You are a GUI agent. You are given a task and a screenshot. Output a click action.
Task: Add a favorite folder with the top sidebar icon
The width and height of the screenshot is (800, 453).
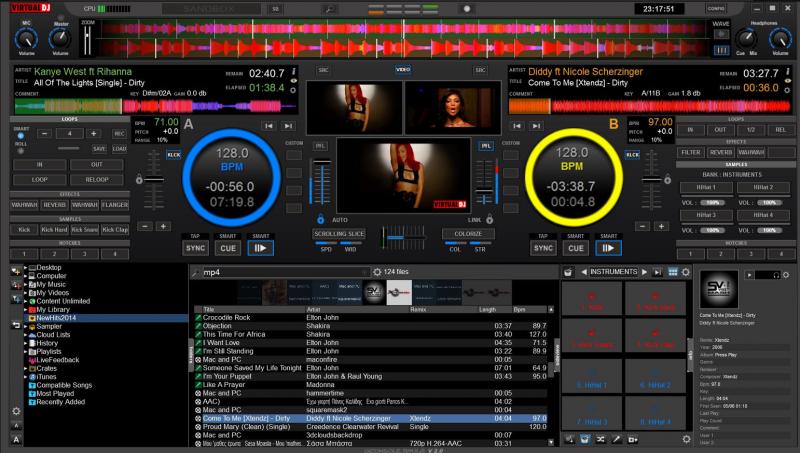tap(16, 272)
